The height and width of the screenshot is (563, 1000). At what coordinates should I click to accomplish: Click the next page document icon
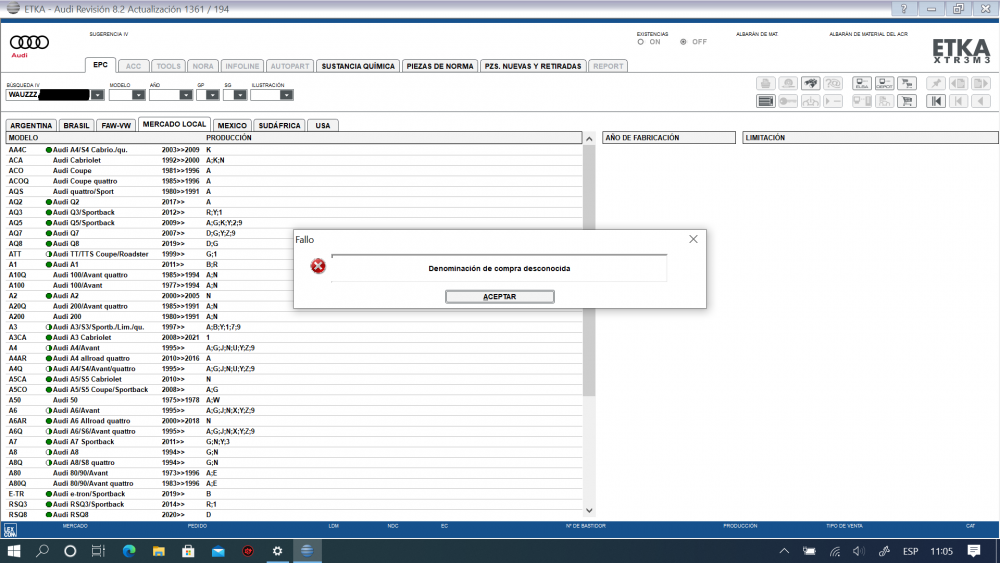981,84
